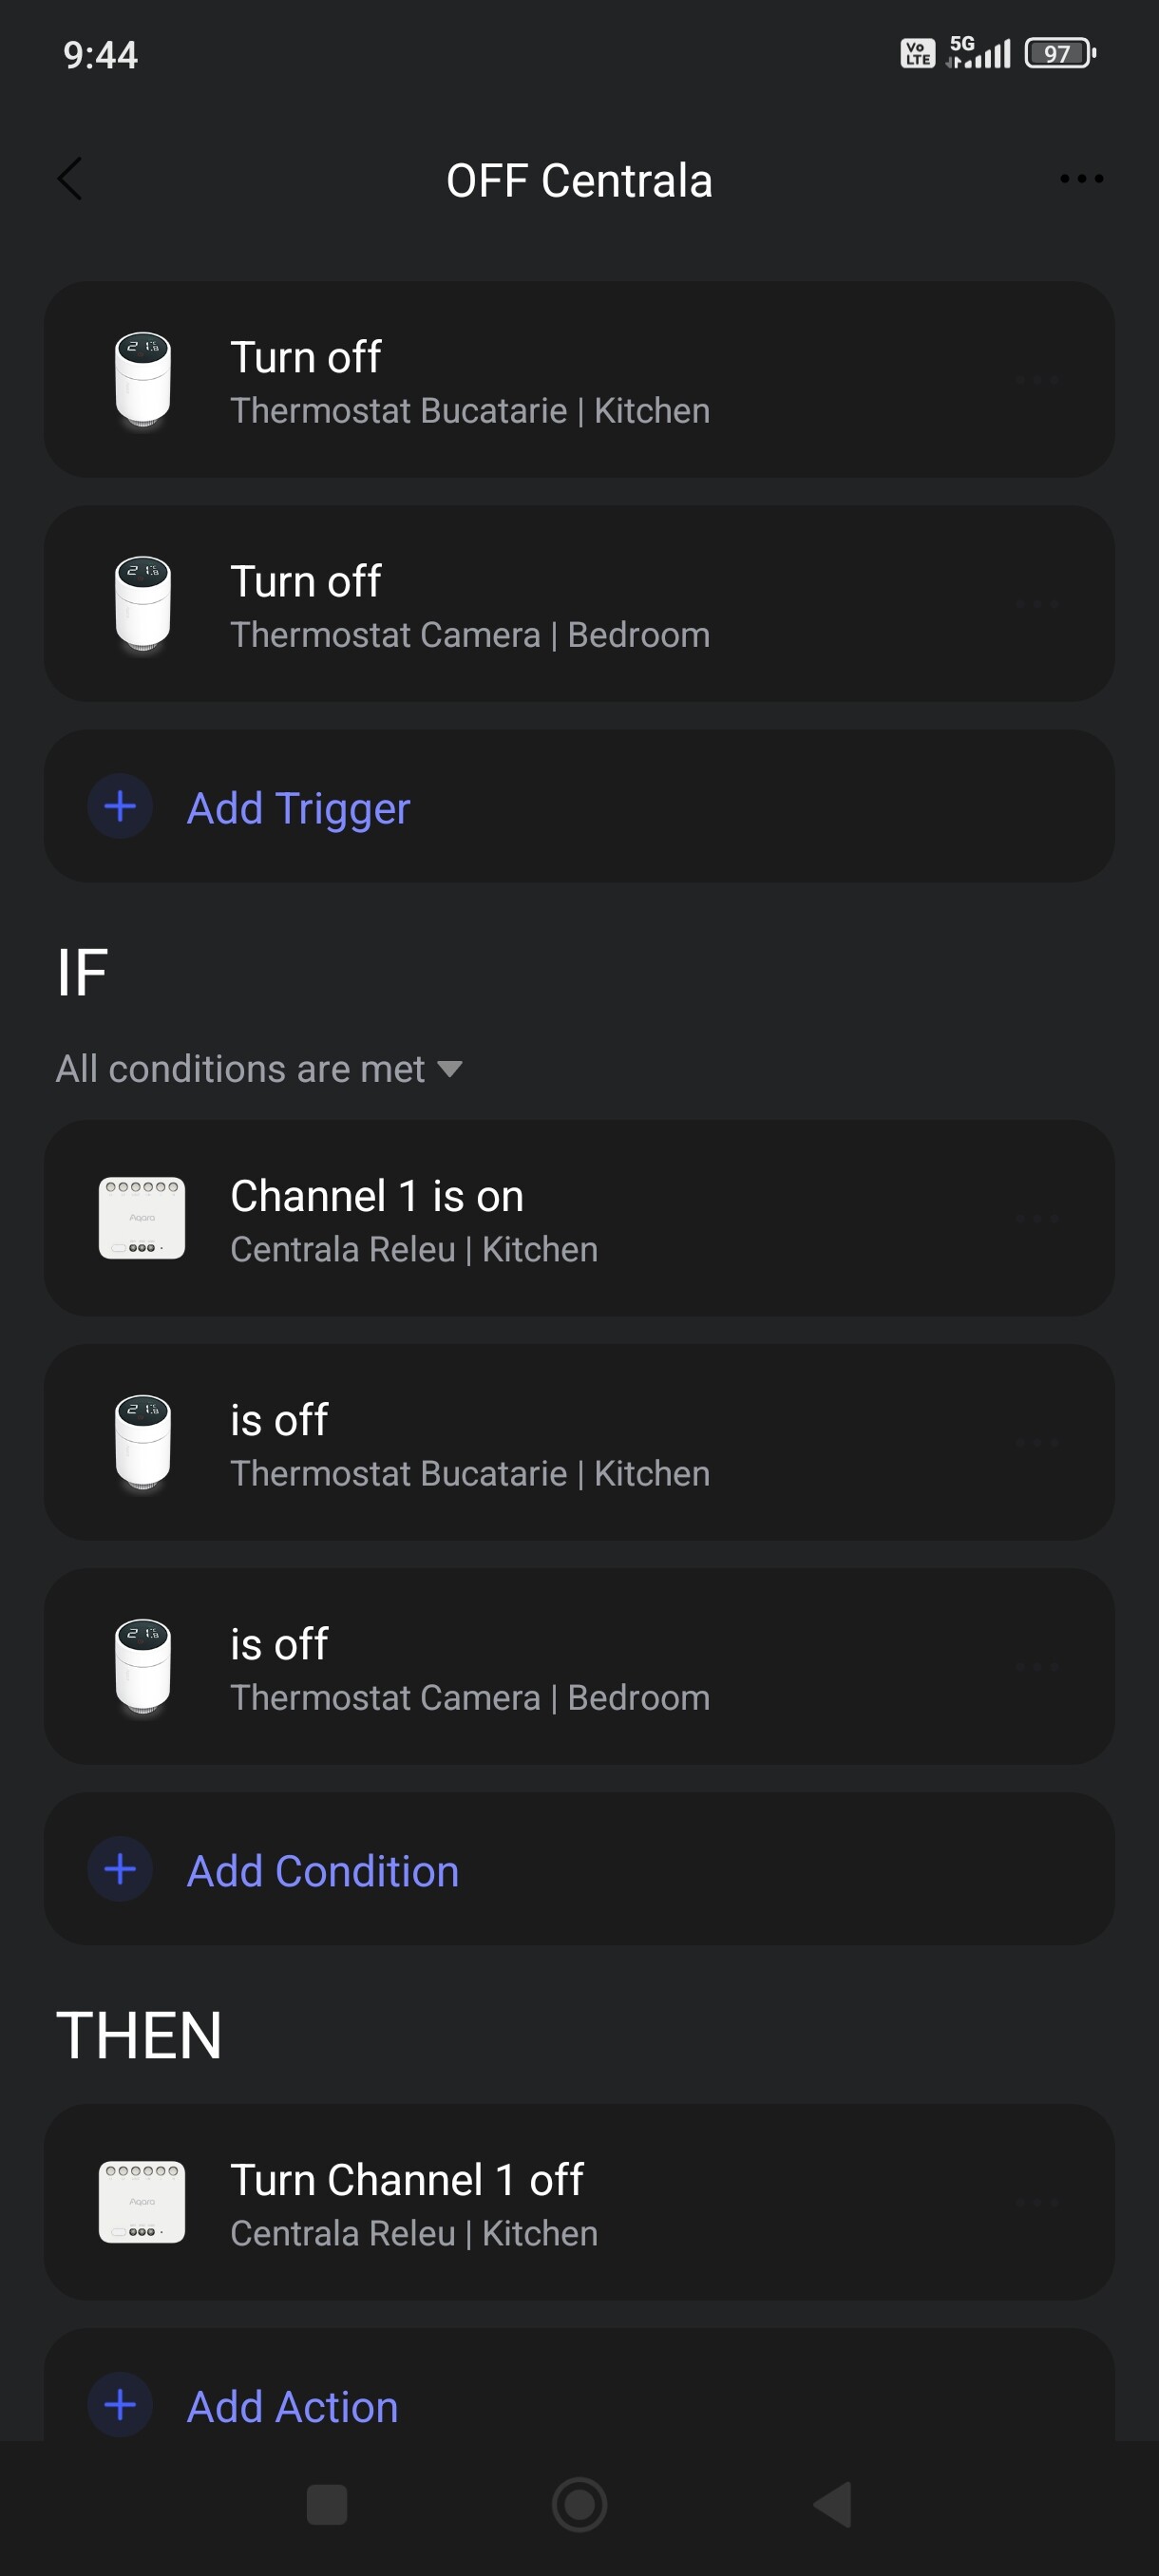Open the "is off" Thermostat Bucatarie condition
Screen dimensions: 1159x2576
pos(578,1442)
